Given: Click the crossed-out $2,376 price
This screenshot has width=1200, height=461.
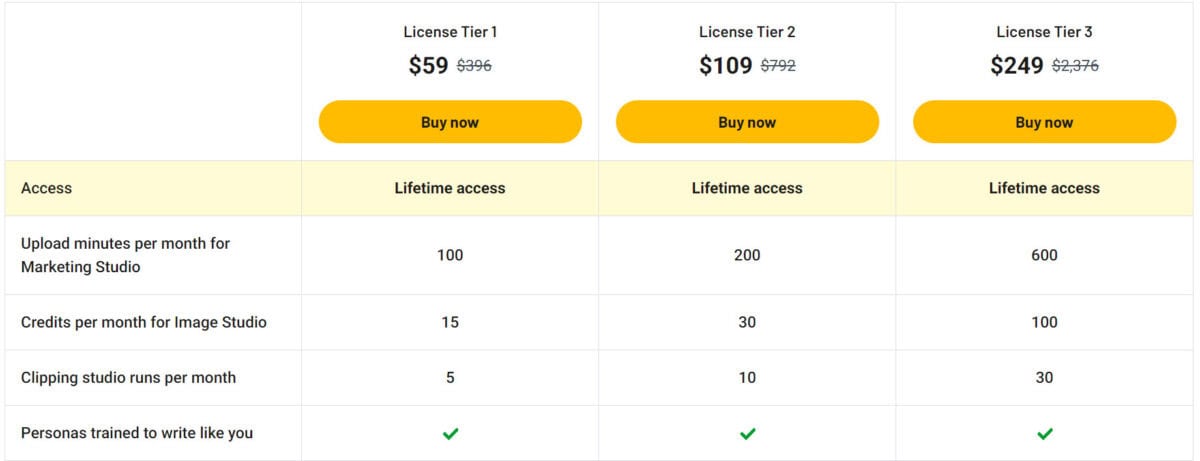Looking at the screenshot, I should point(1075,67).
